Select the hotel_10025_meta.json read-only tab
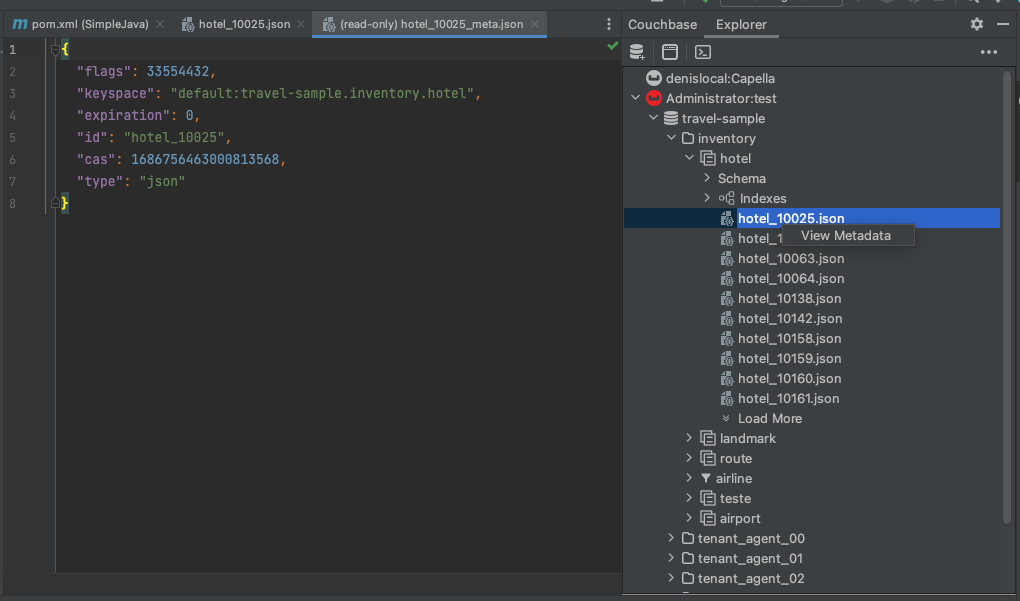The width and height of the screenshot is (1020, 601). [431, 24]
